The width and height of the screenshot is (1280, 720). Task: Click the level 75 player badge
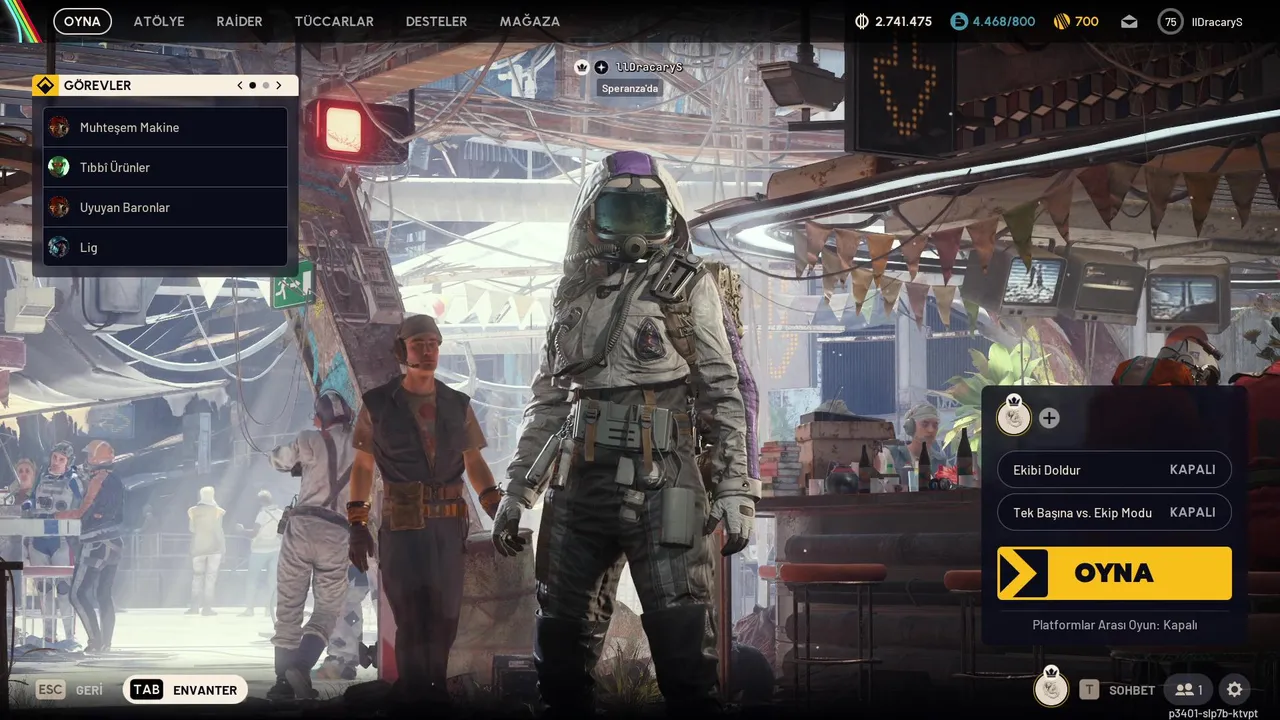coord(1170,21)
